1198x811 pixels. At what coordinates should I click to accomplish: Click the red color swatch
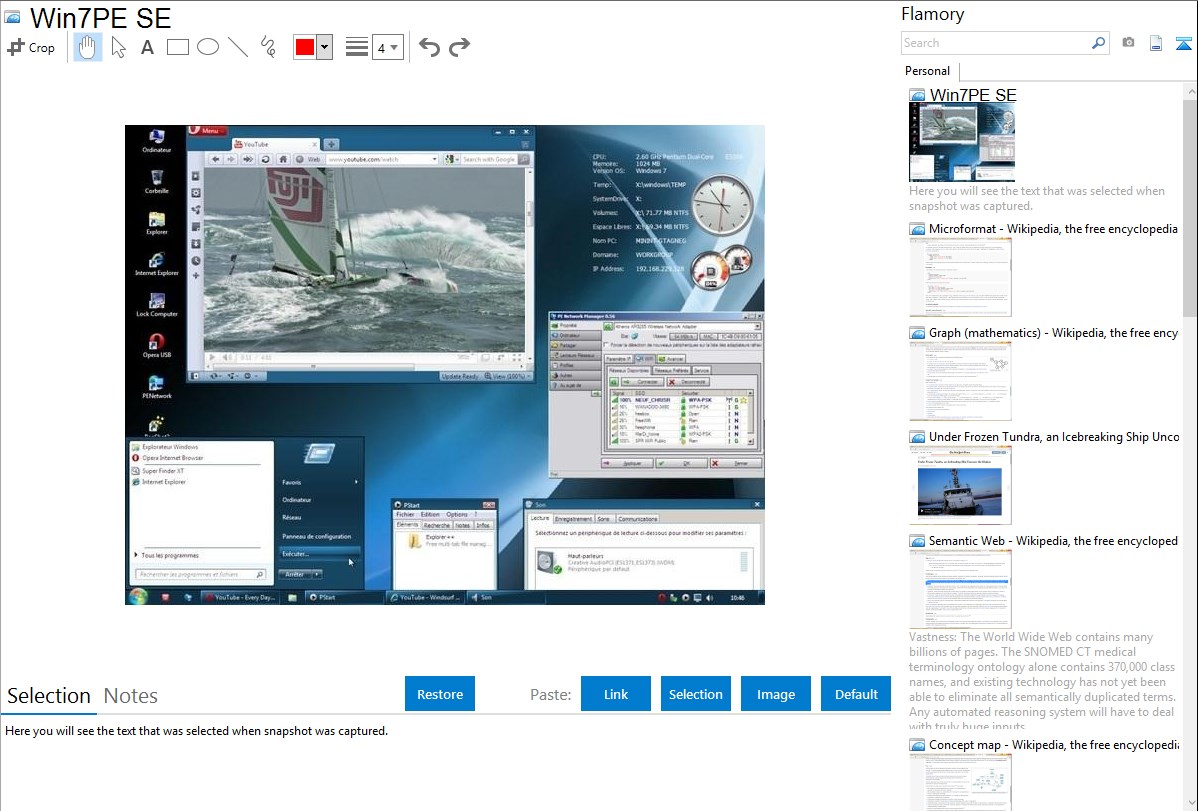[x=305, y=47]
